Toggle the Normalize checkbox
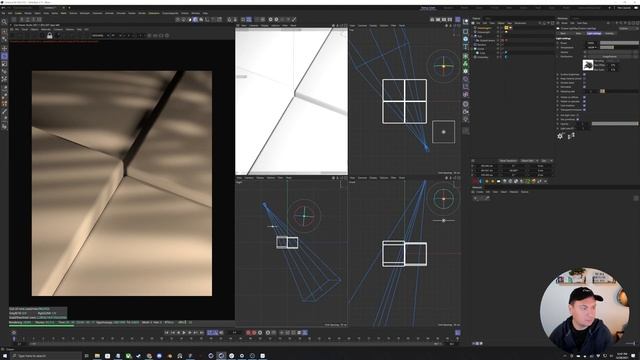This screenshot has height=360, width=640. (584, 87)
